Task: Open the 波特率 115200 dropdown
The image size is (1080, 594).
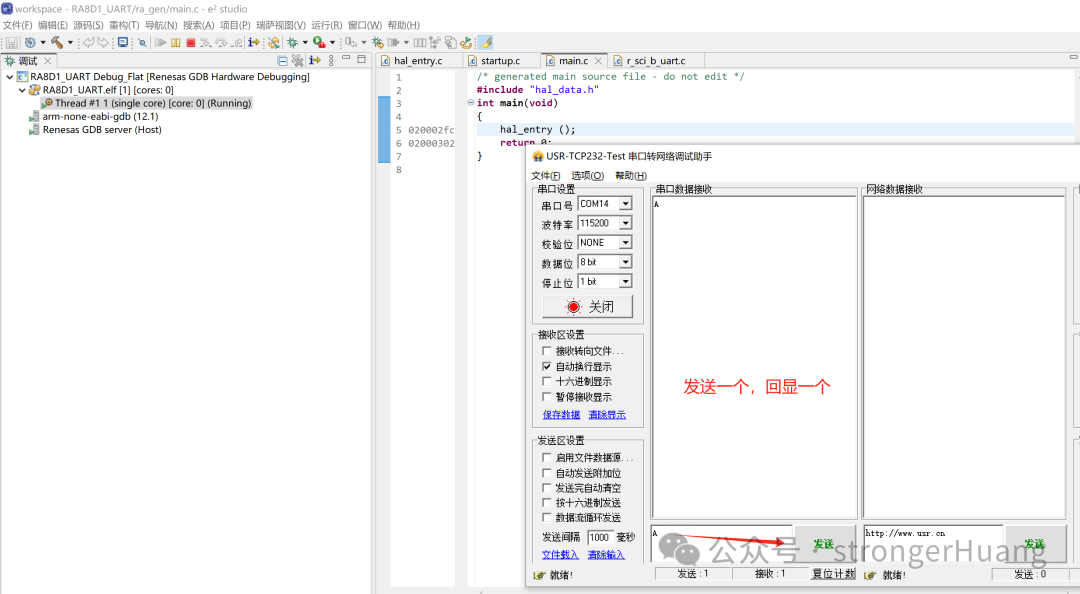Action: click(x=625, y=223)
